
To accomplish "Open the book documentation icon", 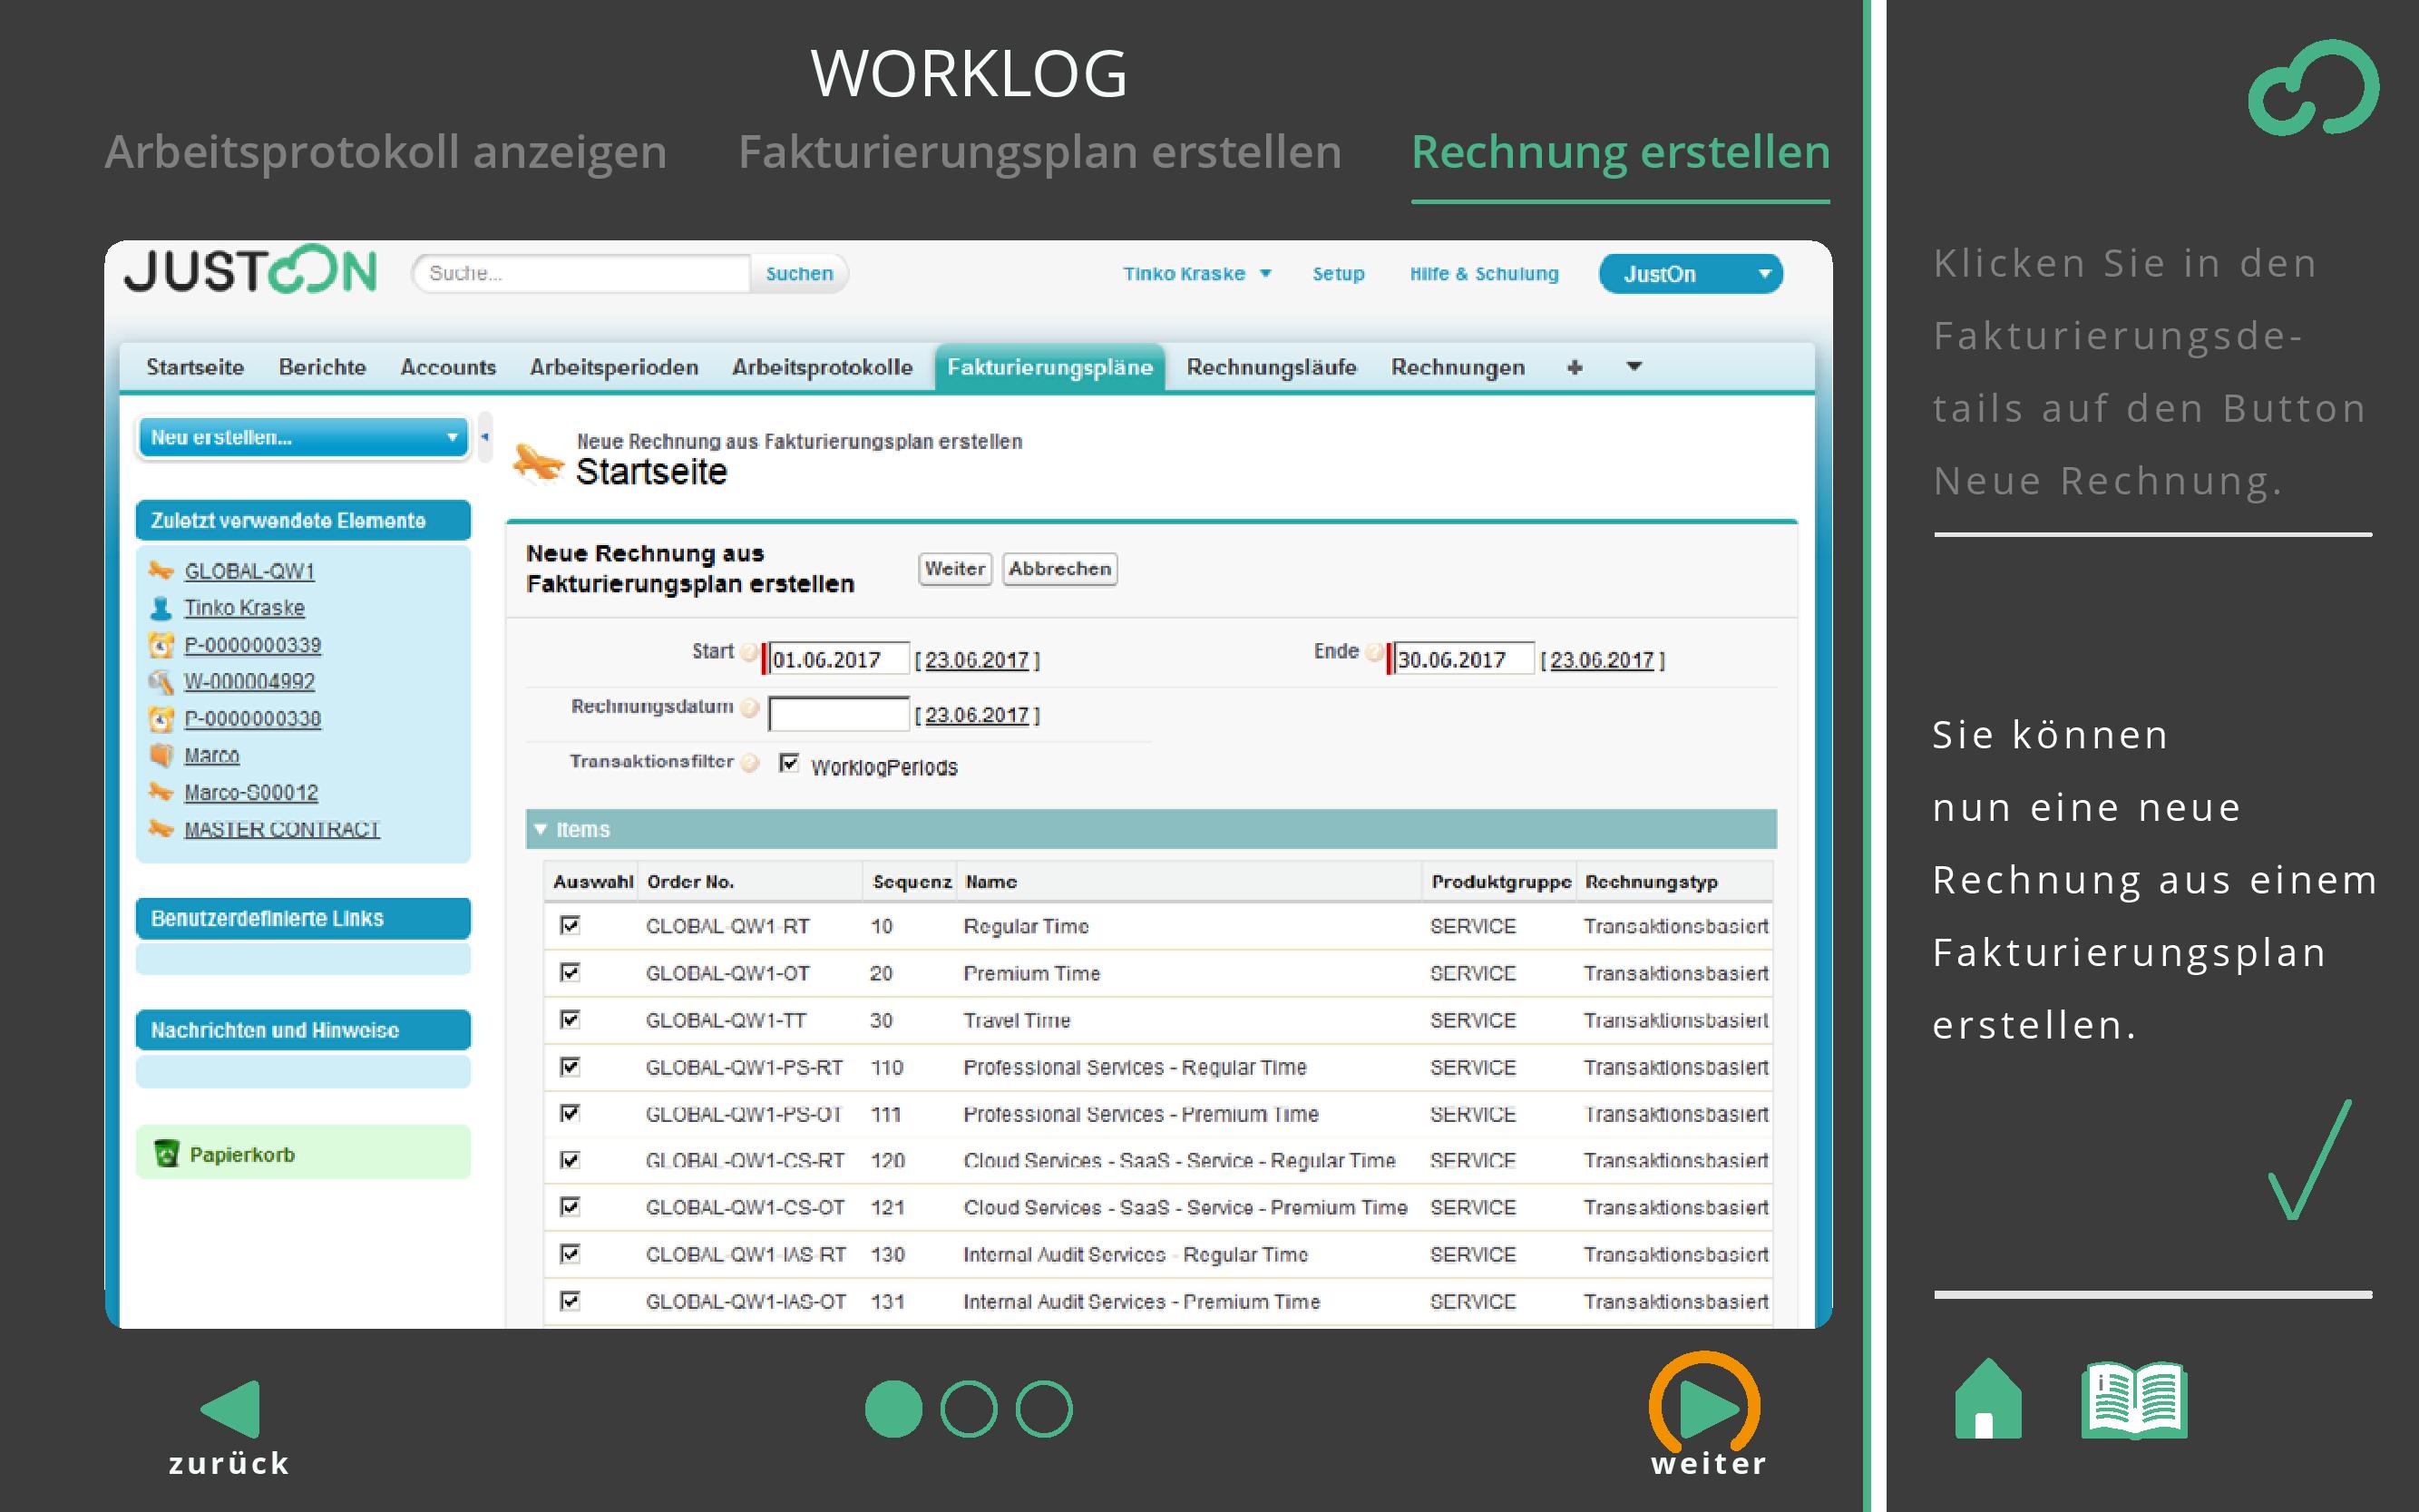I will point(2134,1400).
